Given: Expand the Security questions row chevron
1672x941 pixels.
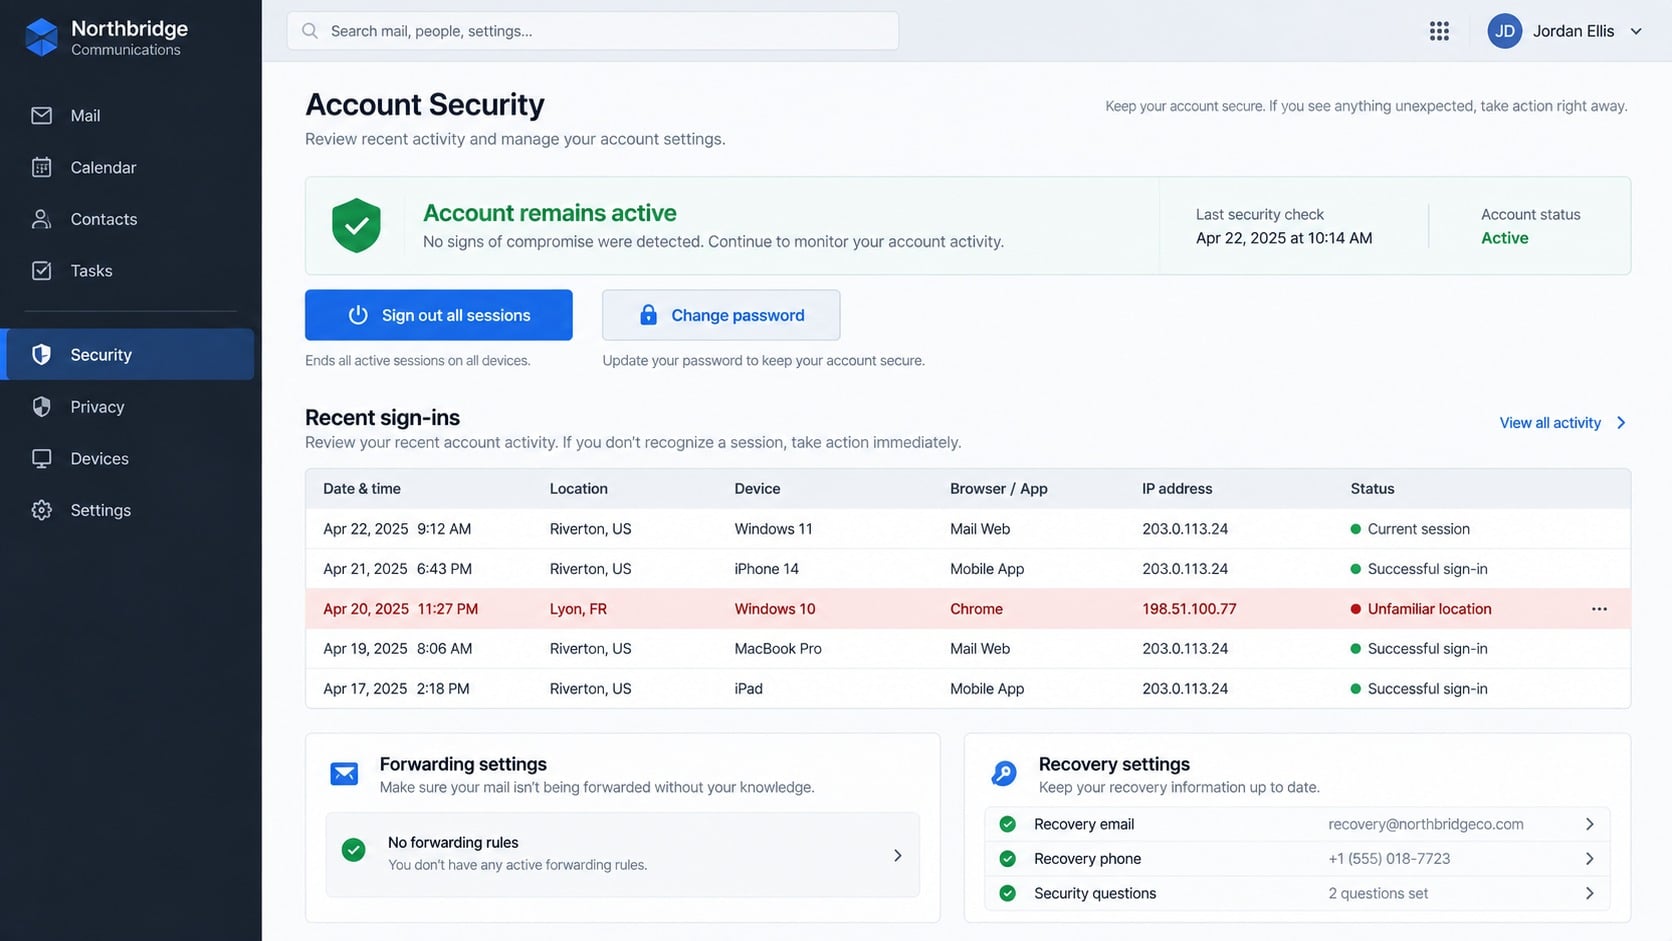Looking at the screenshot, I should tap(1589, 893).
